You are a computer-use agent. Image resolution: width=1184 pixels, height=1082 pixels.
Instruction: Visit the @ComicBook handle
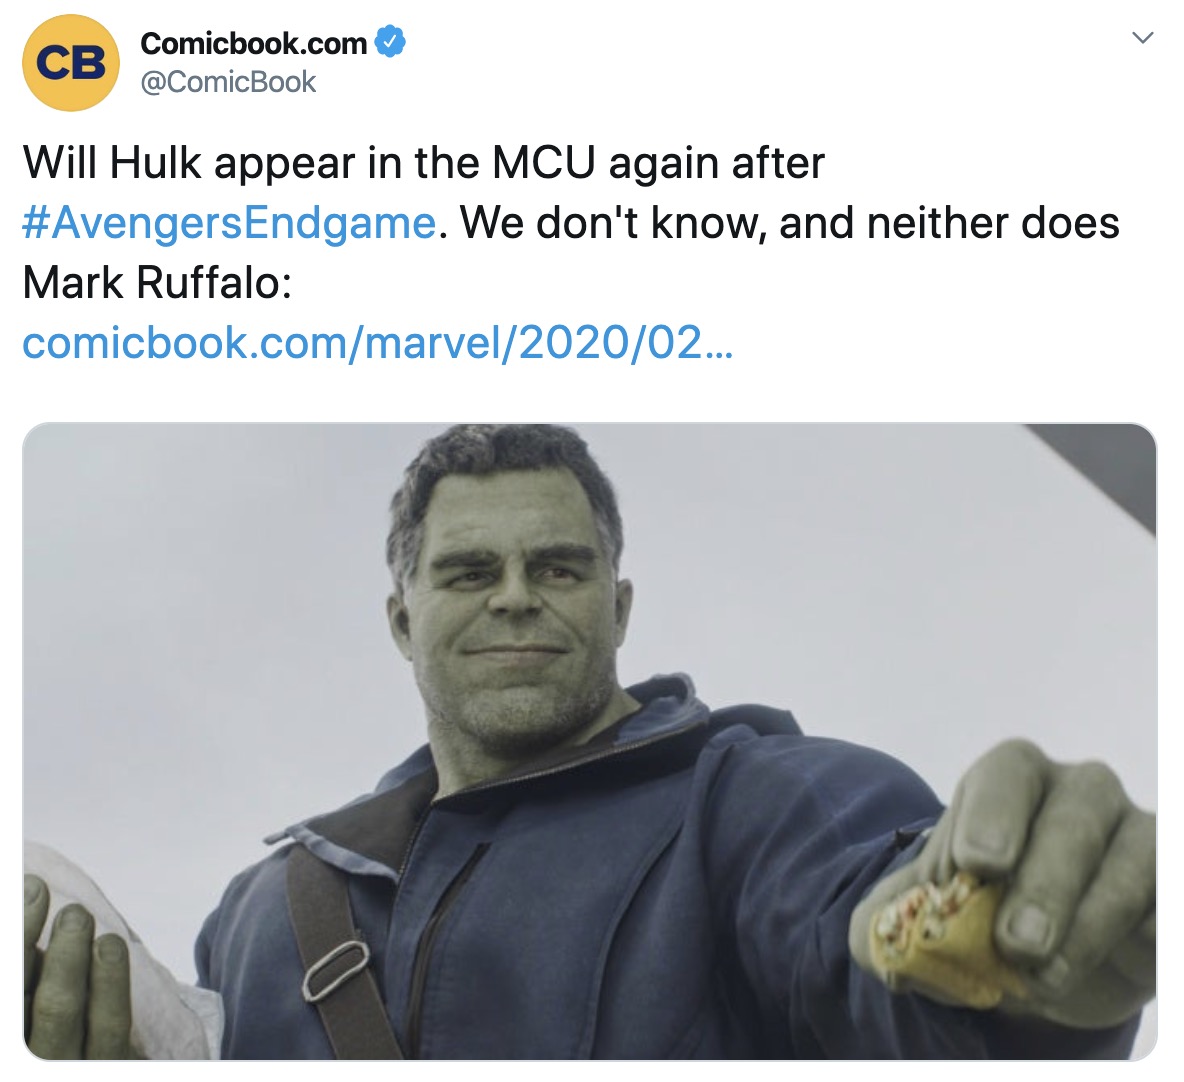[x=228, y=82]
